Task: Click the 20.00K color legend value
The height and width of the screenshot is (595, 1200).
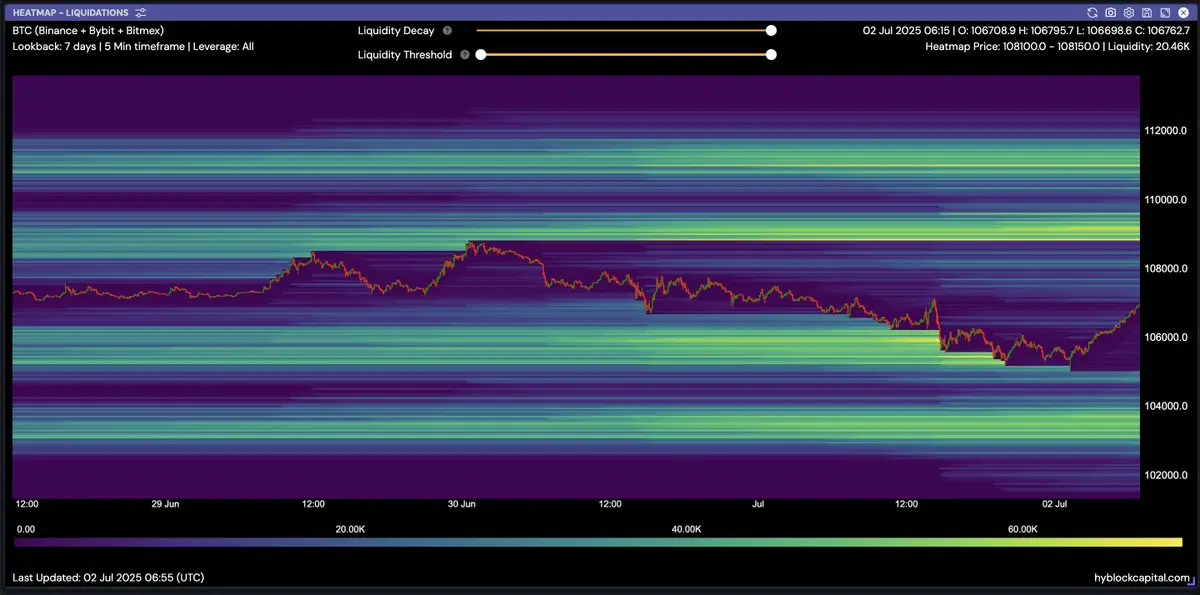Action: [350, 528]
